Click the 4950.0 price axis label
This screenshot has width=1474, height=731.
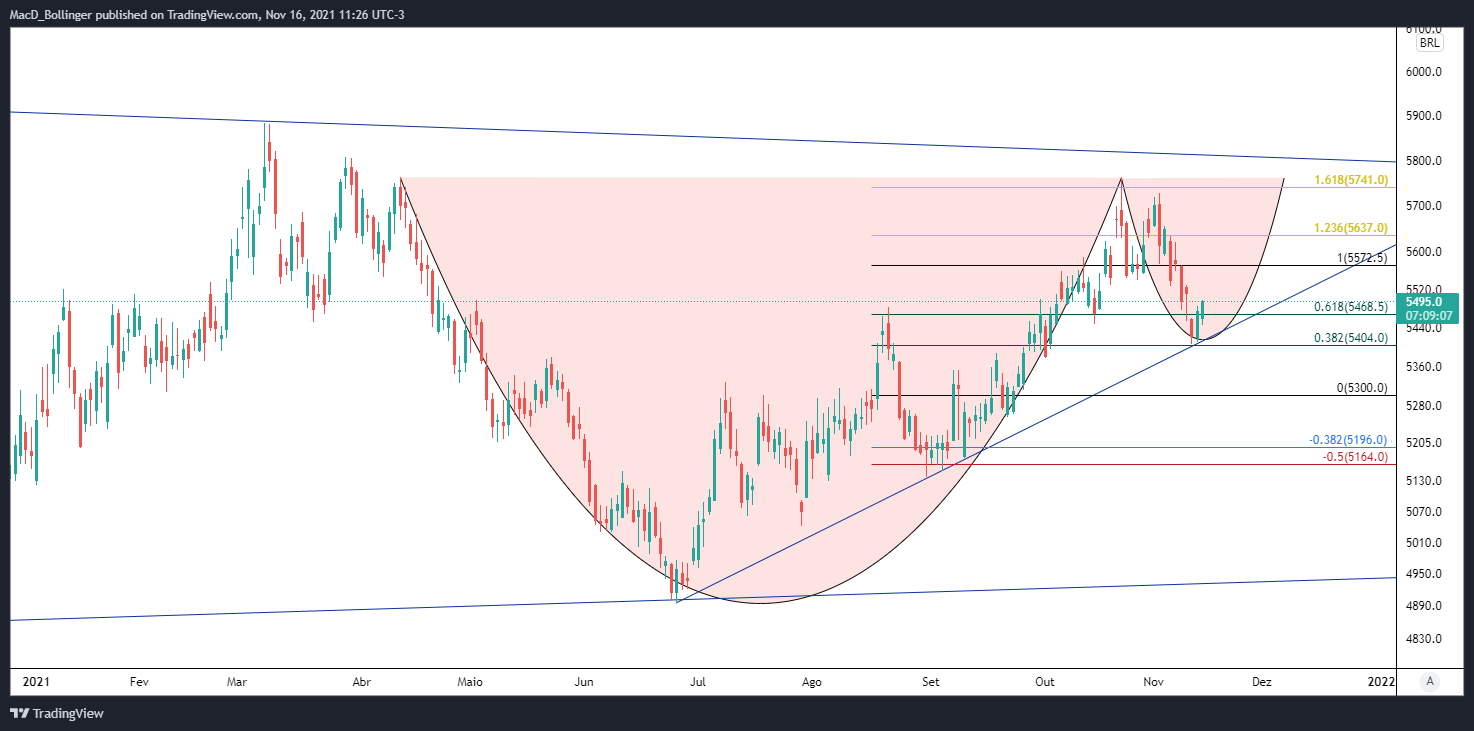coord(1424,574)
